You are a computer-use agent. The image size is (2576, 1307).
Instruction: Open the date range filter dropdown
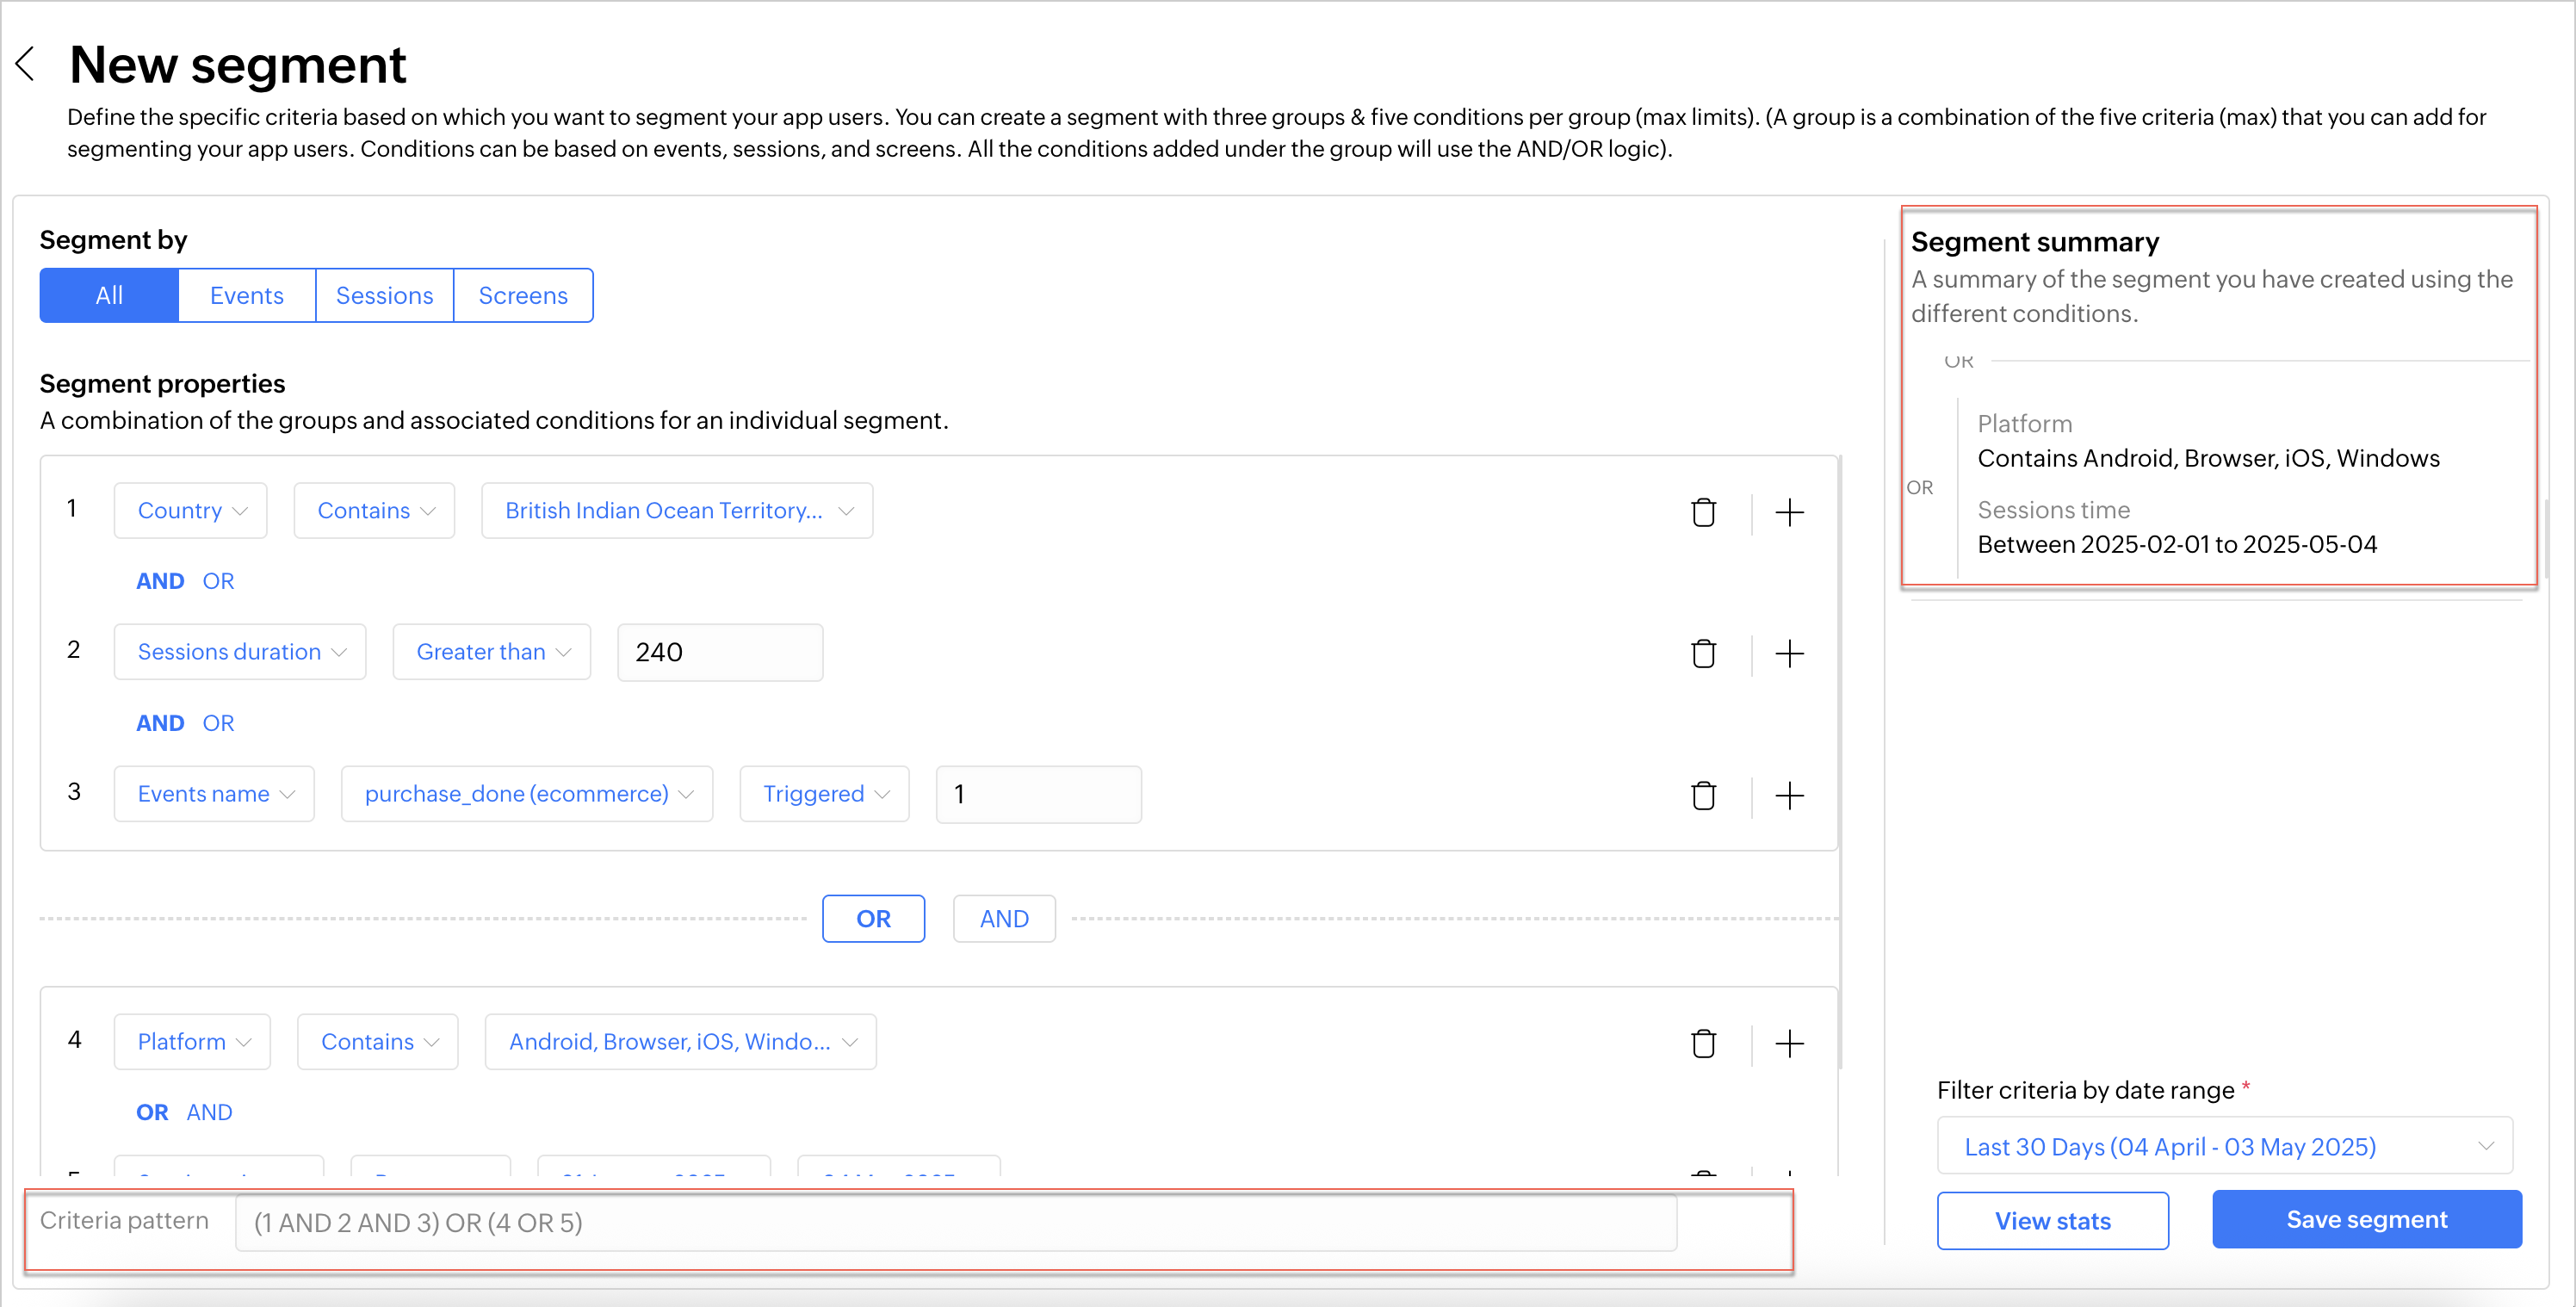(x=2224, y=1146)
